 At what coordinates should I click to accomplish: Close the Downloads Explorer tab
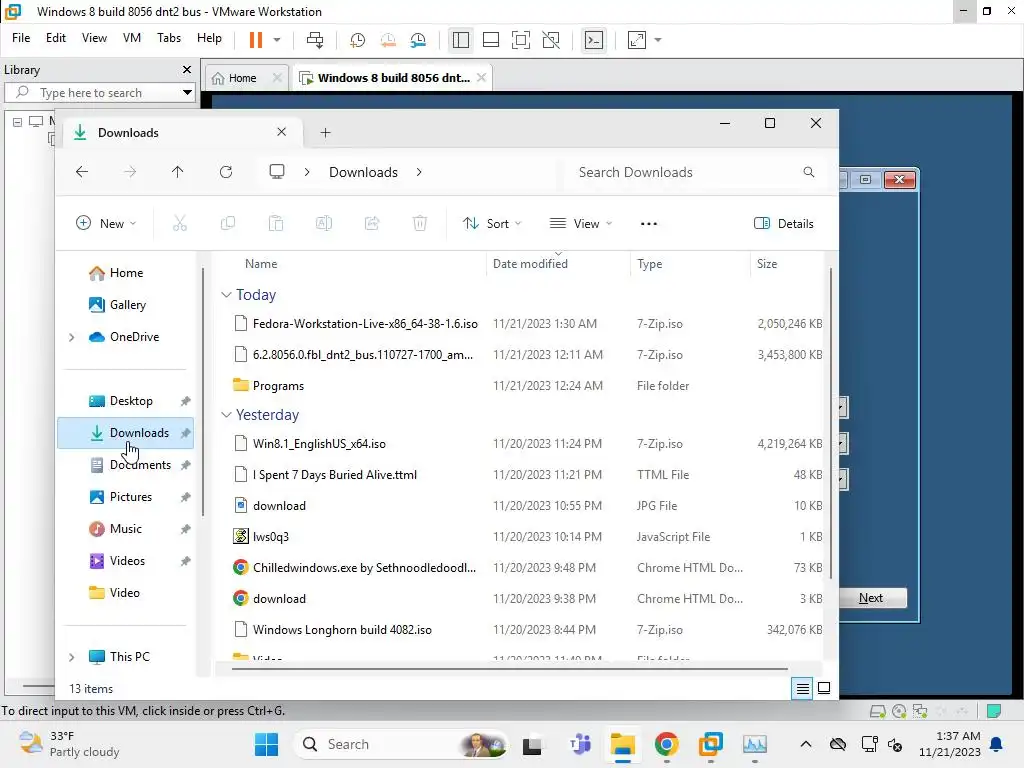[281, 132]
